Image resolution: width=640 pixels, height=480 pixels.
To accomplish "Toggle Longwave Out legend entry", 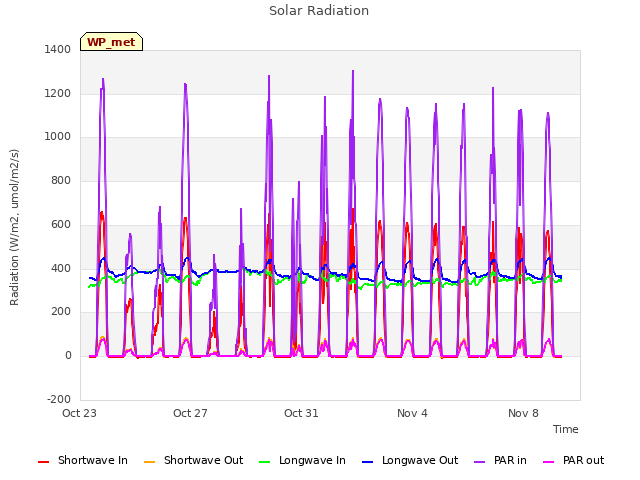I will (410, 460).
